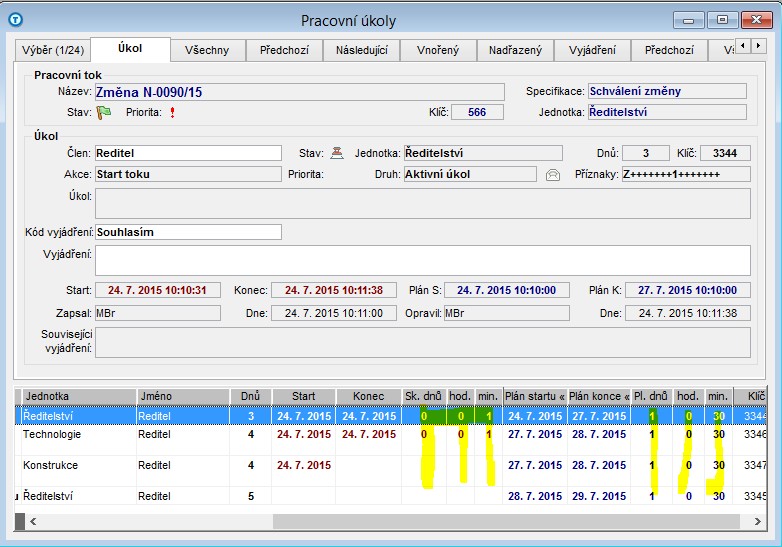Select the Ředitelství row with 5 days
This screenshot has height=547, width=782.
pyautogui.click(x=391, y=496)
